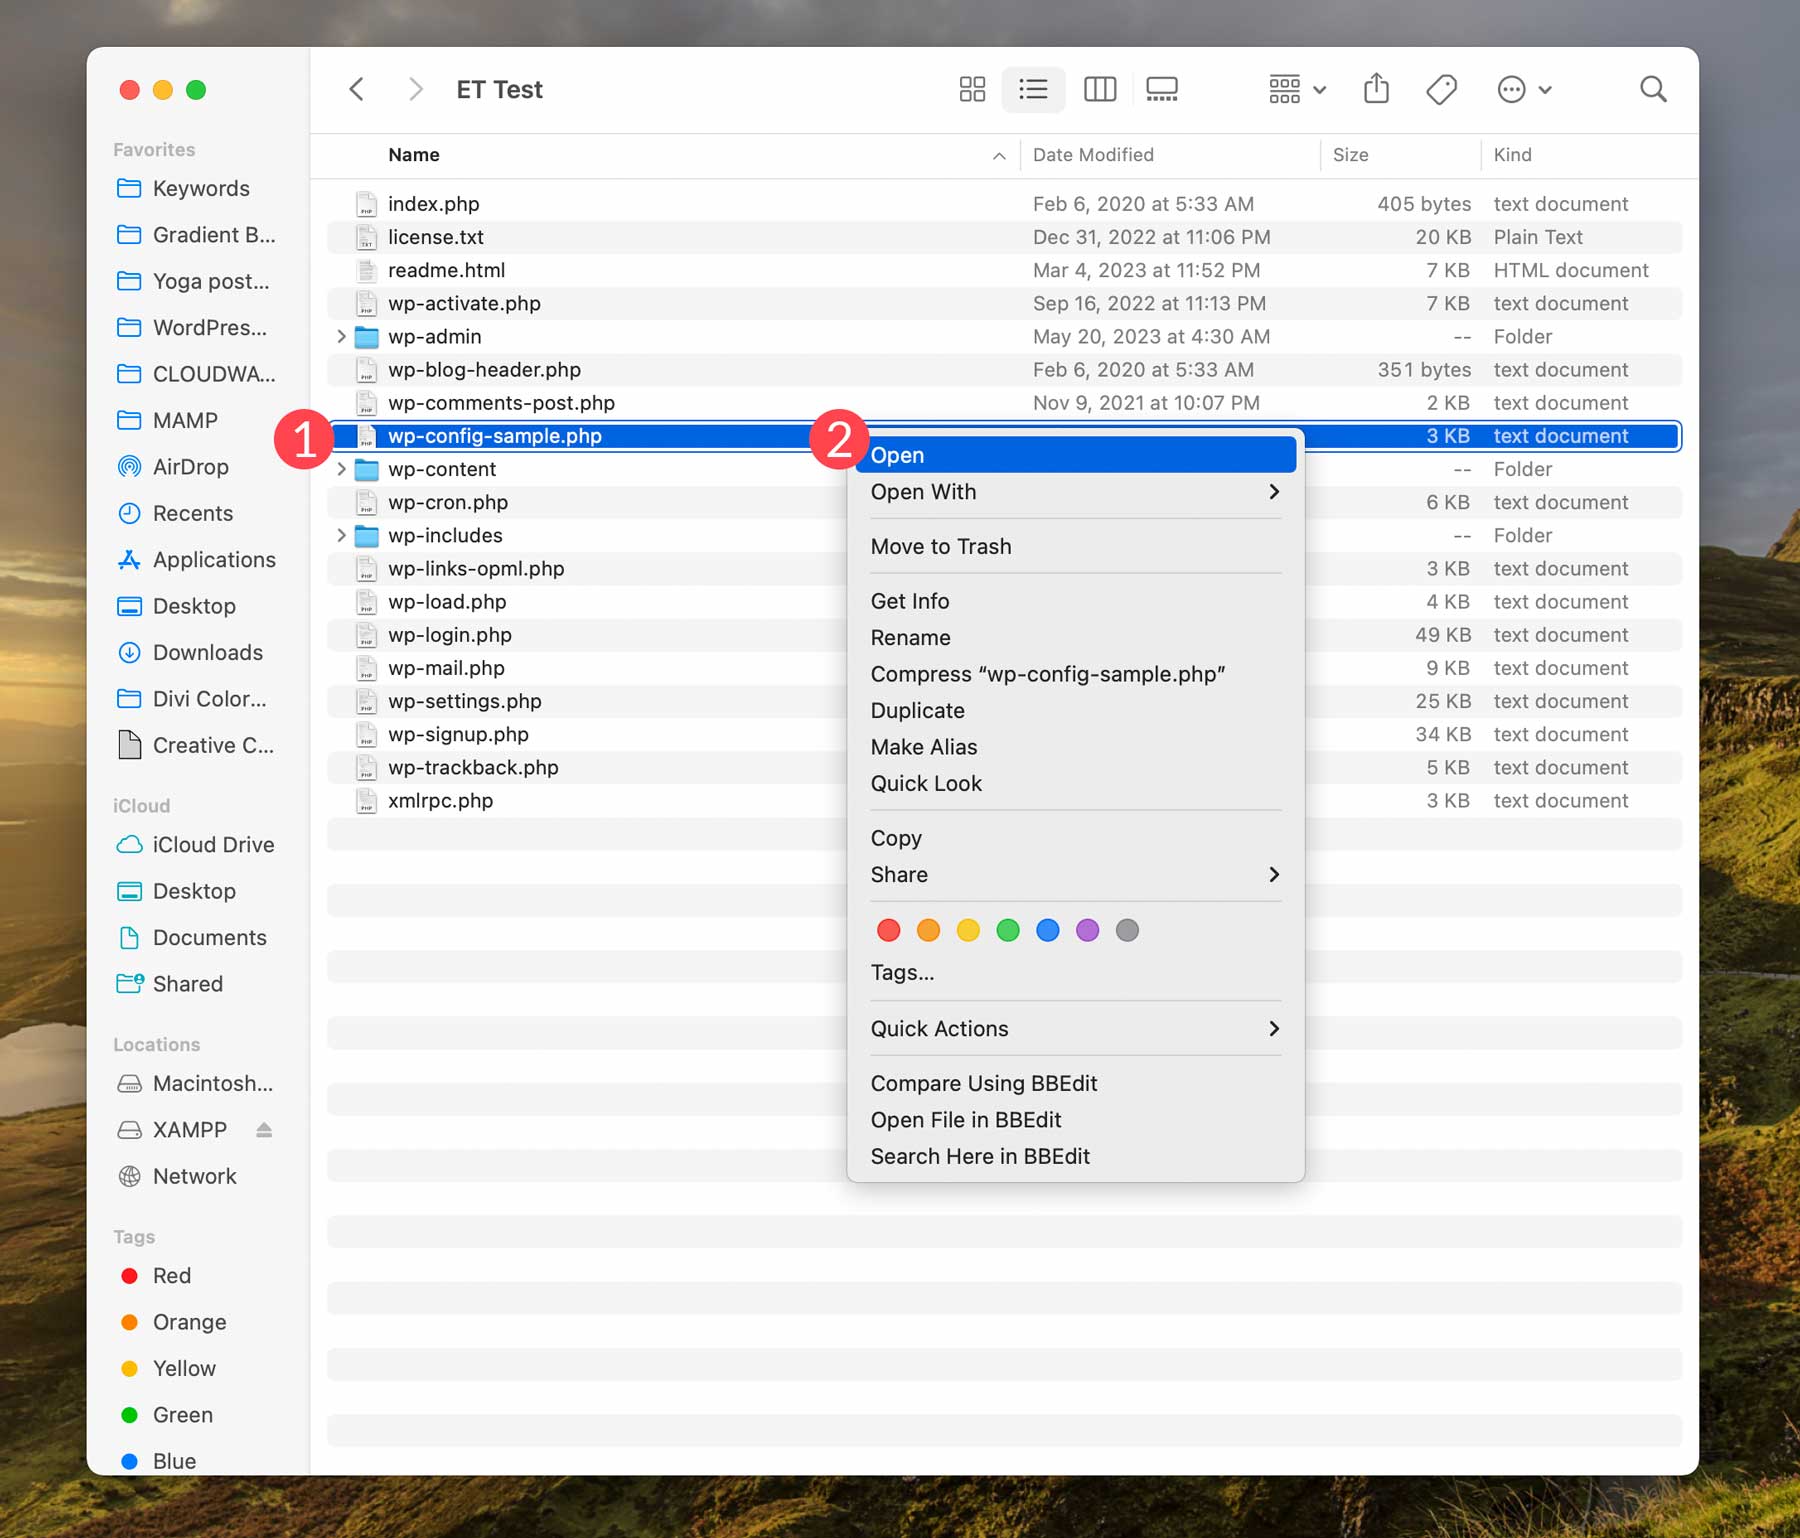The image size is (1800, 1538).
Task: Expand the wp-admin folder
Action: [x=342, y=337]
